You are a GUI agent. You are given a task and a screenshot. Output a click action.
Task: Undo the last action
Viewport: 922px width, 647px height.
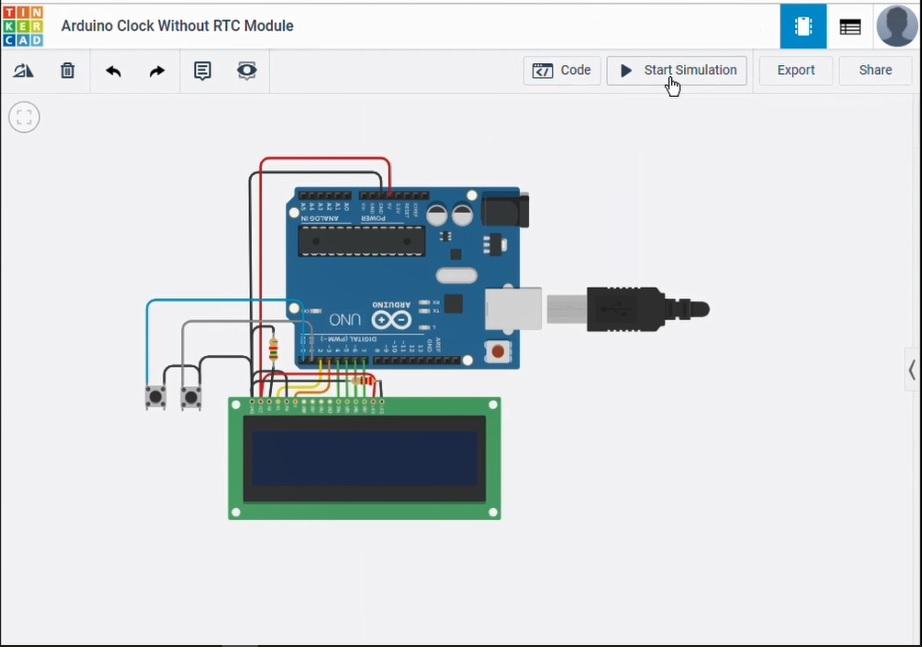click(113, 71)
